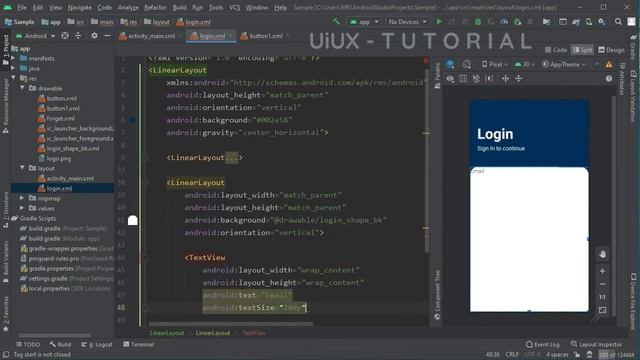The height and width of the screenshot is (360, 640).
Task: Open the No Devices dropdown
Action: [x=407, y=22]
